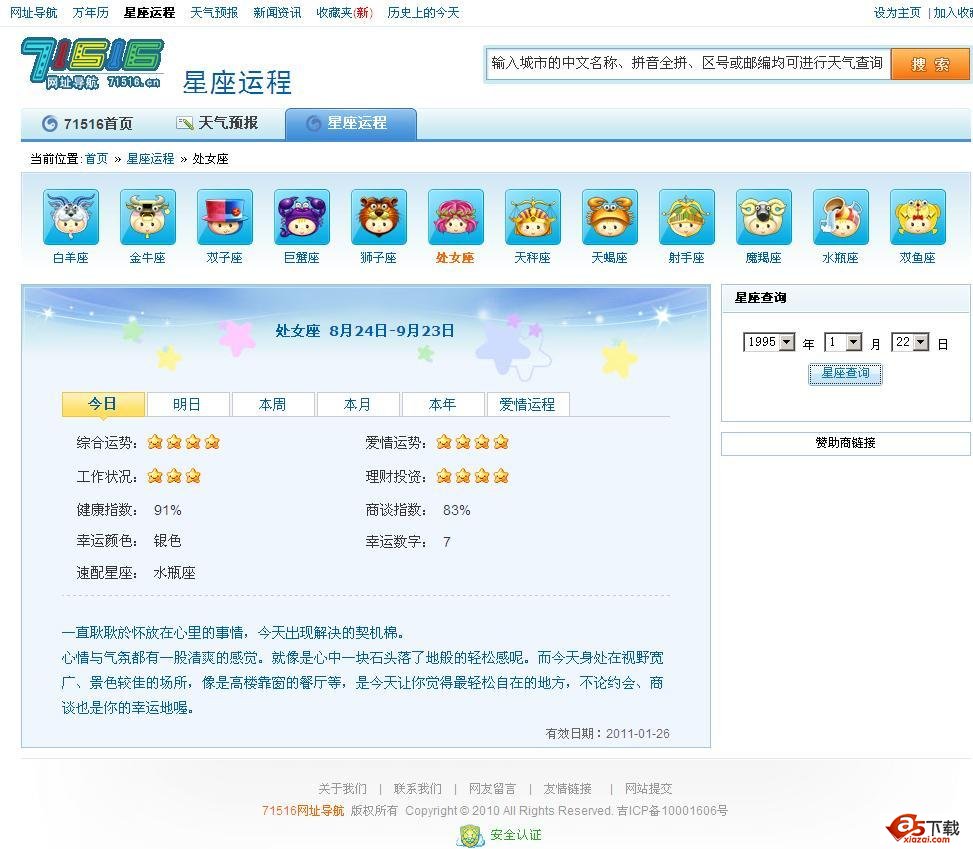Click the 星座查询 query button
Viewport: 973px width, 849px height.
click(x=845, y=374)
